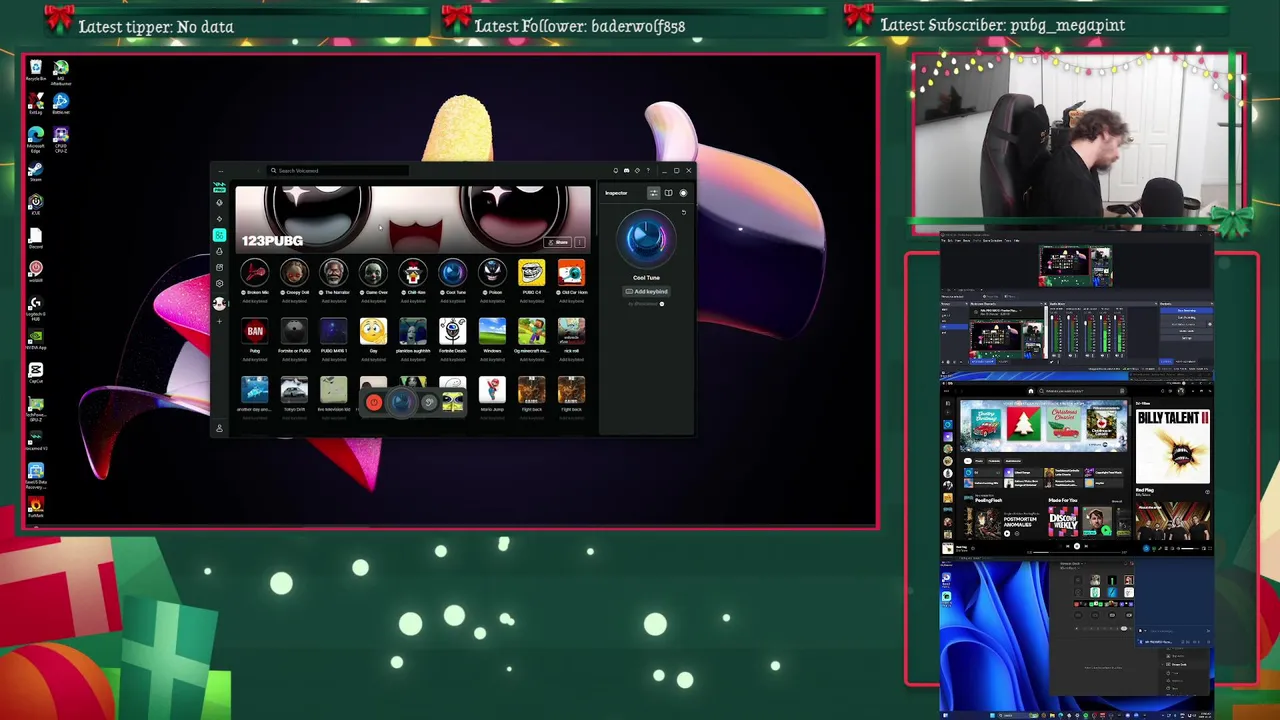The image size is (1280, 720).
Task: Open the Microsoft Edge desktop shortcut
Action: (x=36, y=138)
